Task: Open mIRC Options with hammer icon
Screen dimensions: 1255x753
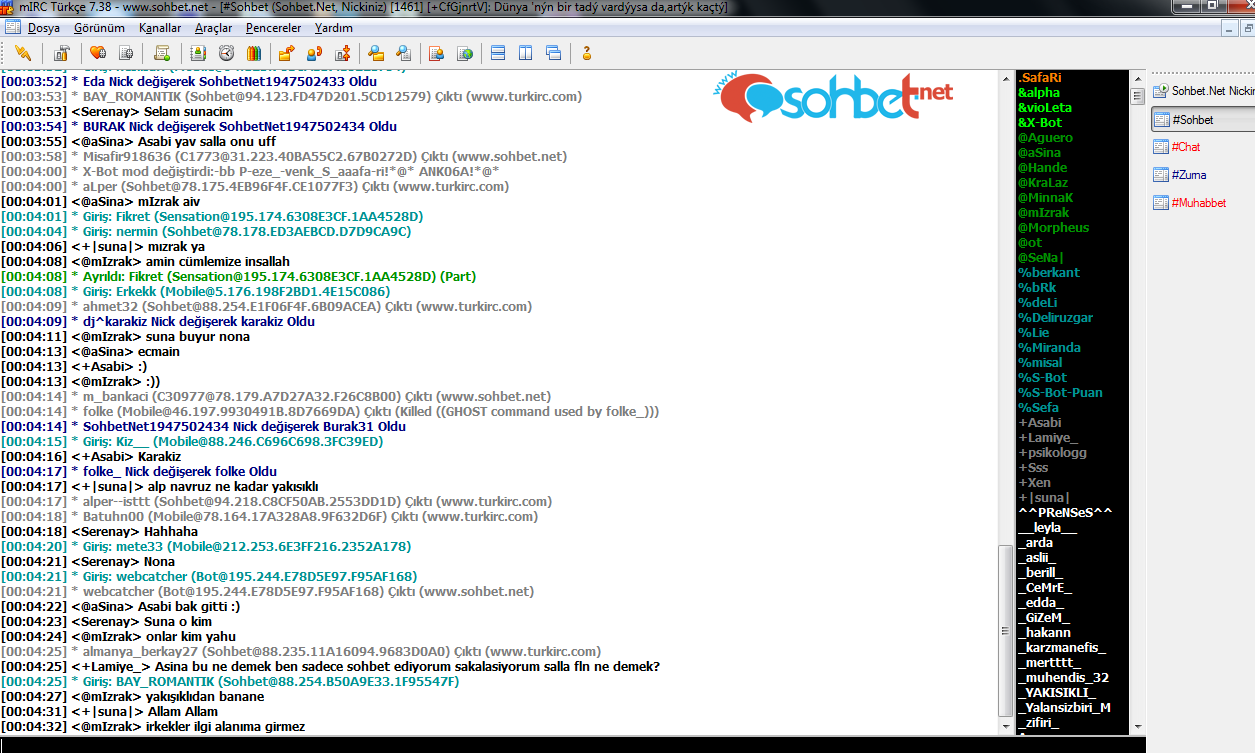Action: pos(62,53)
